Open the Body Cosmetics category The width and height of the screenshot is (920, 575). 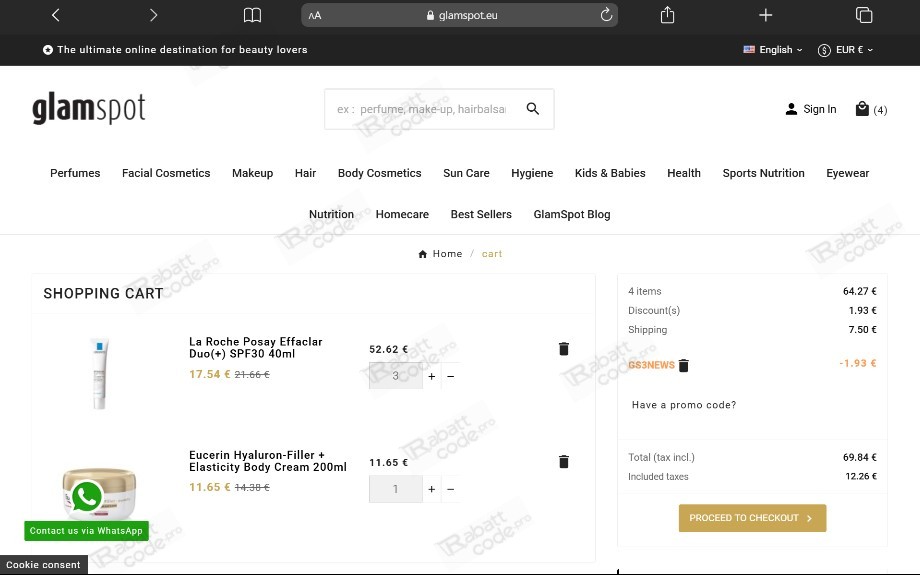pos(380,173)
